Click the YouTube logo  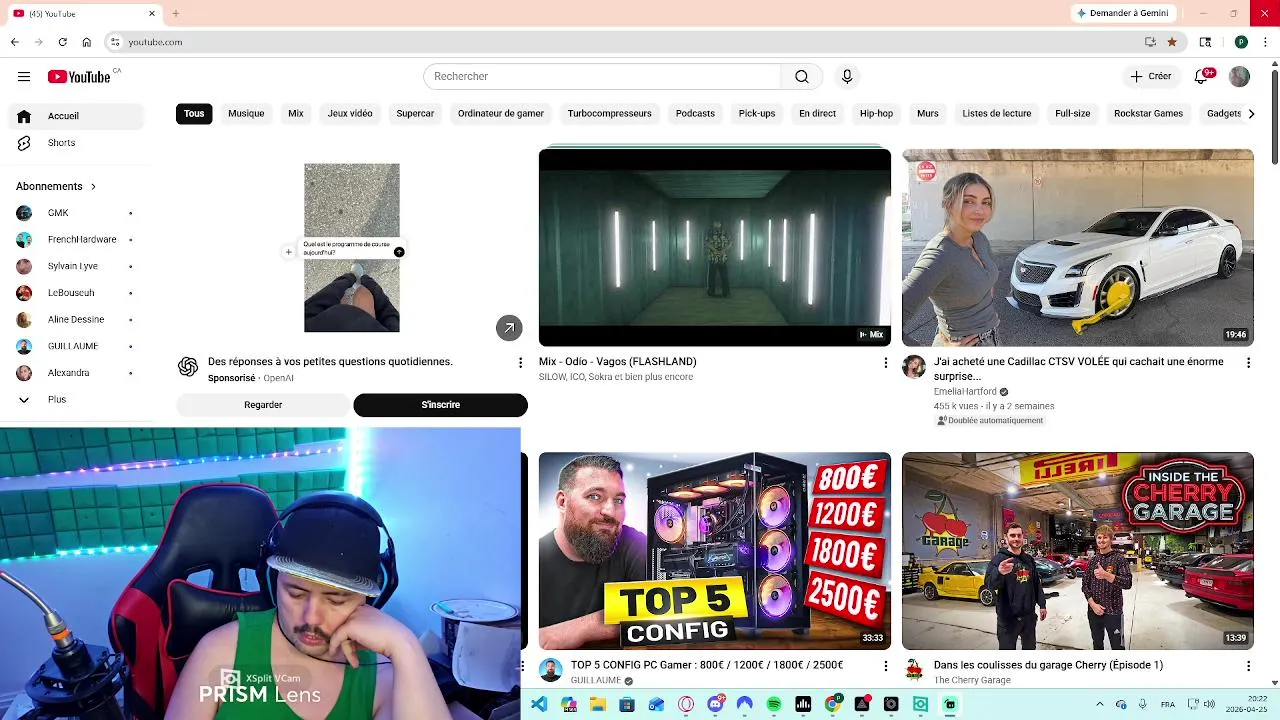(79, 76)
